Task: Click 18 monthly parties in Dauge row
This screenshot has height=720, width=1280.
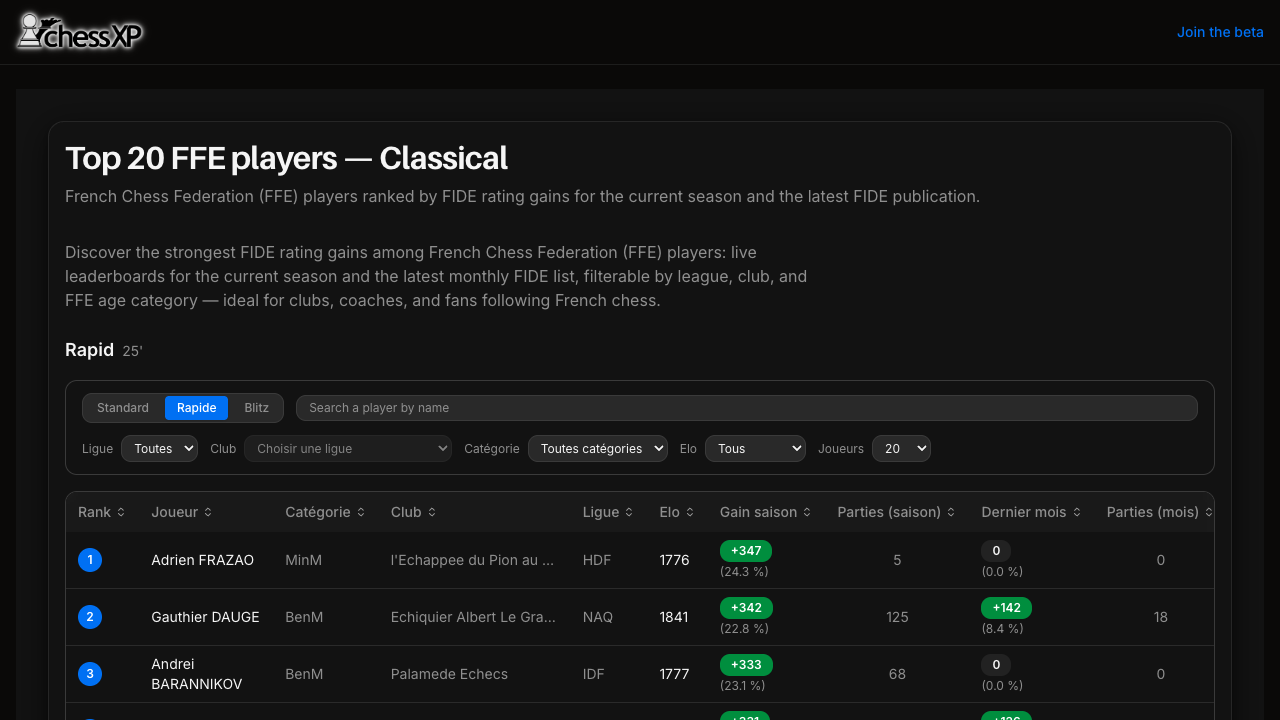Action: click(x=1160, y=617)
